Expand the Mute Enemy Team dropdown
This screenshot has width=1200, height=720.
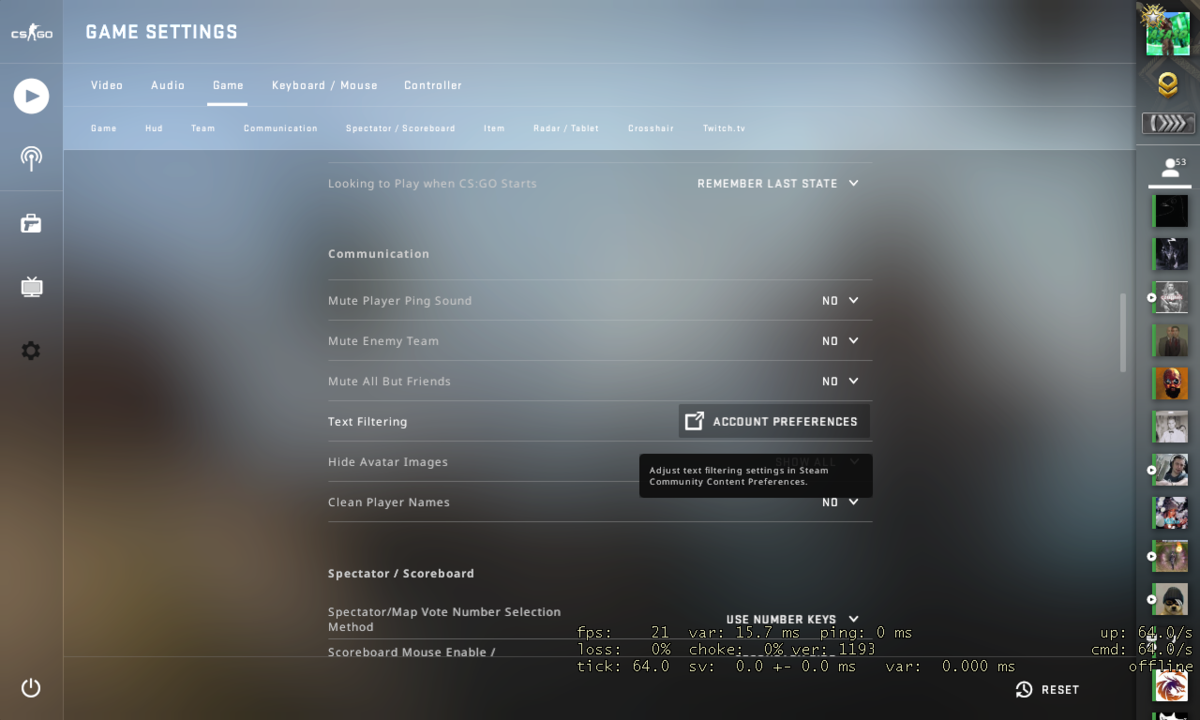point(840,341)
